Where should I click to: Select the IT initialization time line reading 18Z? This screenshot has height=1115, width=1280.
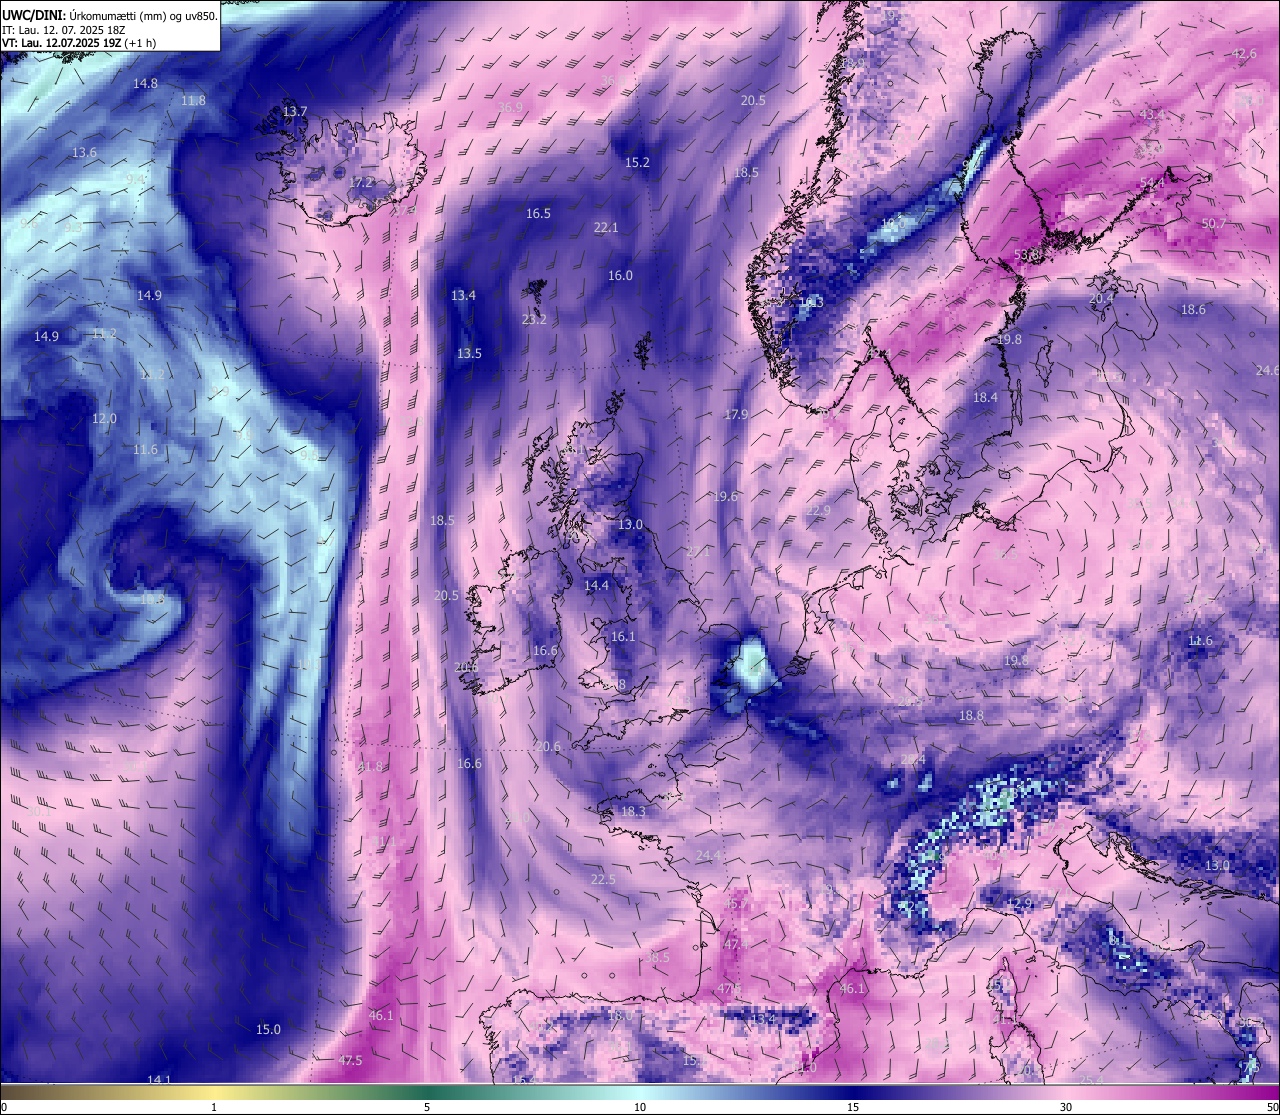point(64,29)
